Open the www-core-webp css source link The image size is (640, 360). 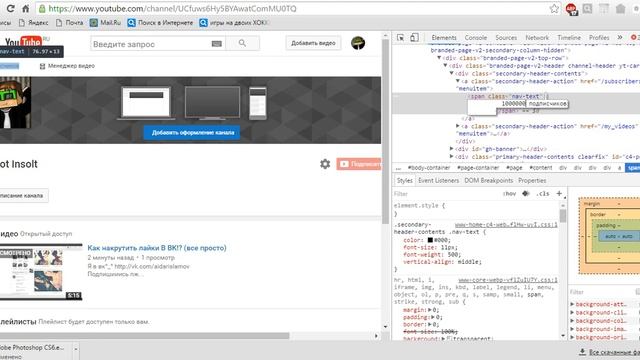tap(508, 280)
